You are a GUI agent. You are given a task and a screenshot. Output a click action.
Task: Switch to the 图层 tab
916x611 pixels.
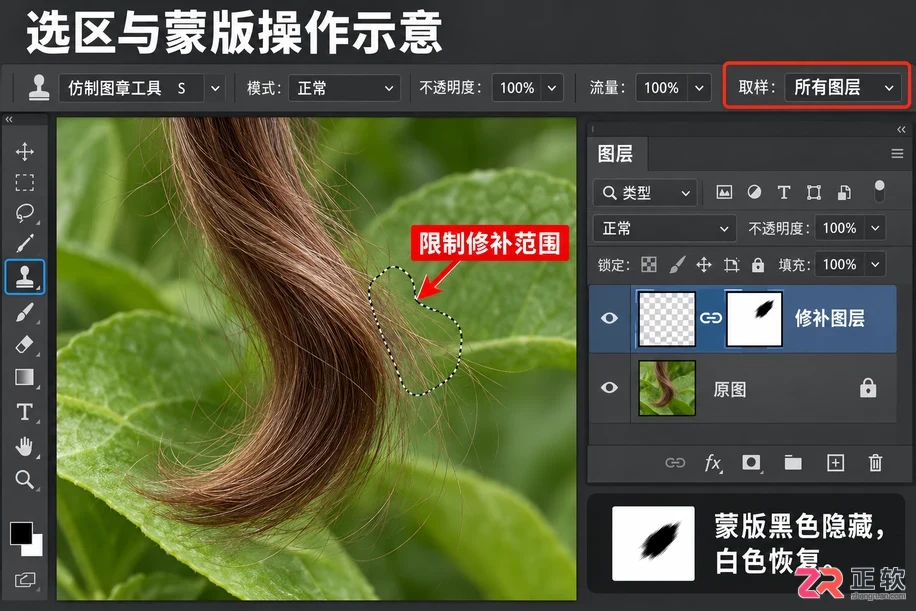click(x=616, y=154)
